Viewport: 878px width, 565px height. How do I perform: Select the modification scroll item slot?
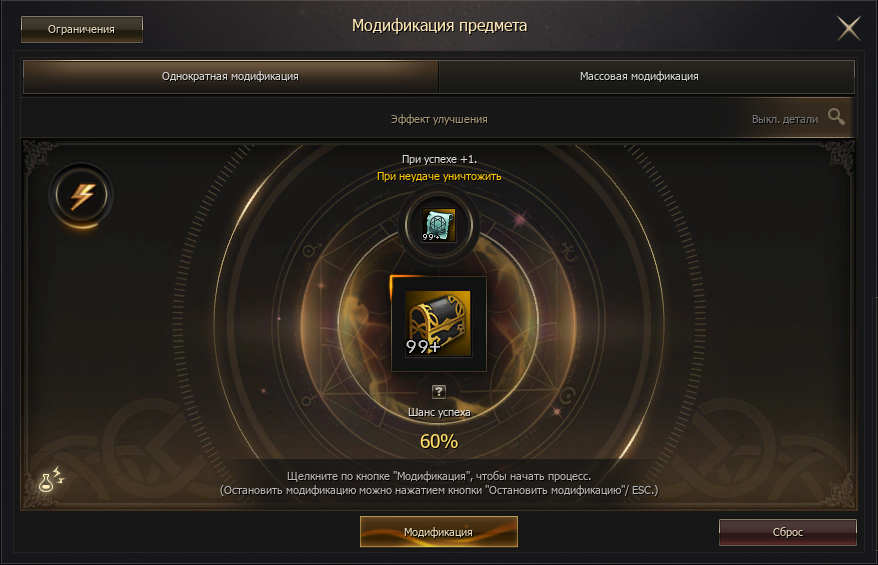(438, 225)
